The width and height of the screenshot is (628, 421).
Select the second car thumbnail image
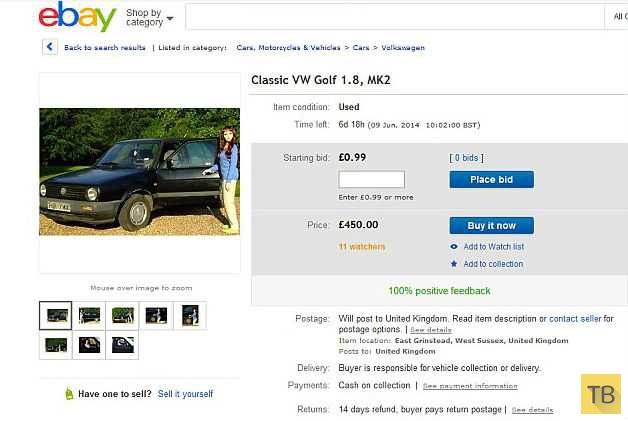(x=89, y=316)
